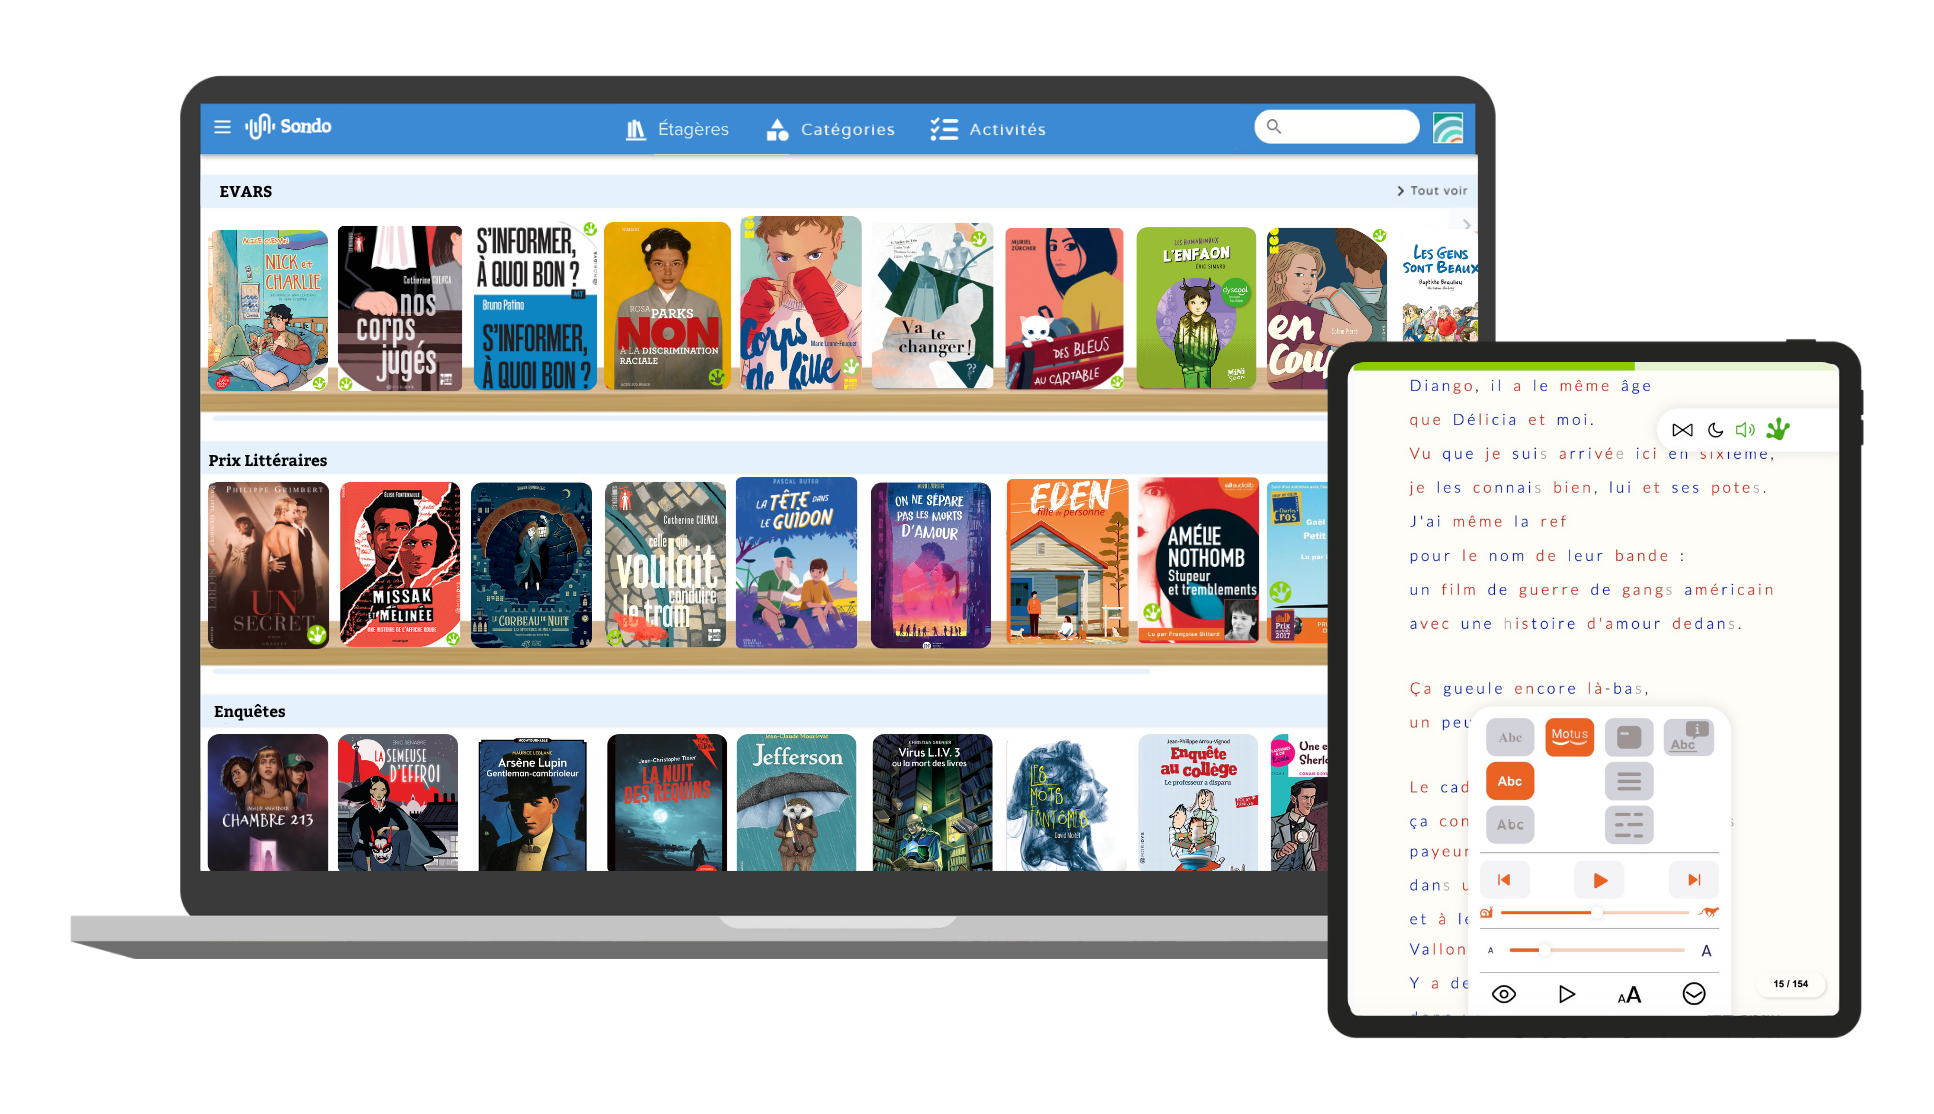1934x1114 pixels.
Task: Click the Enquêtes shelf heading
Action: [x=250, y=712]
